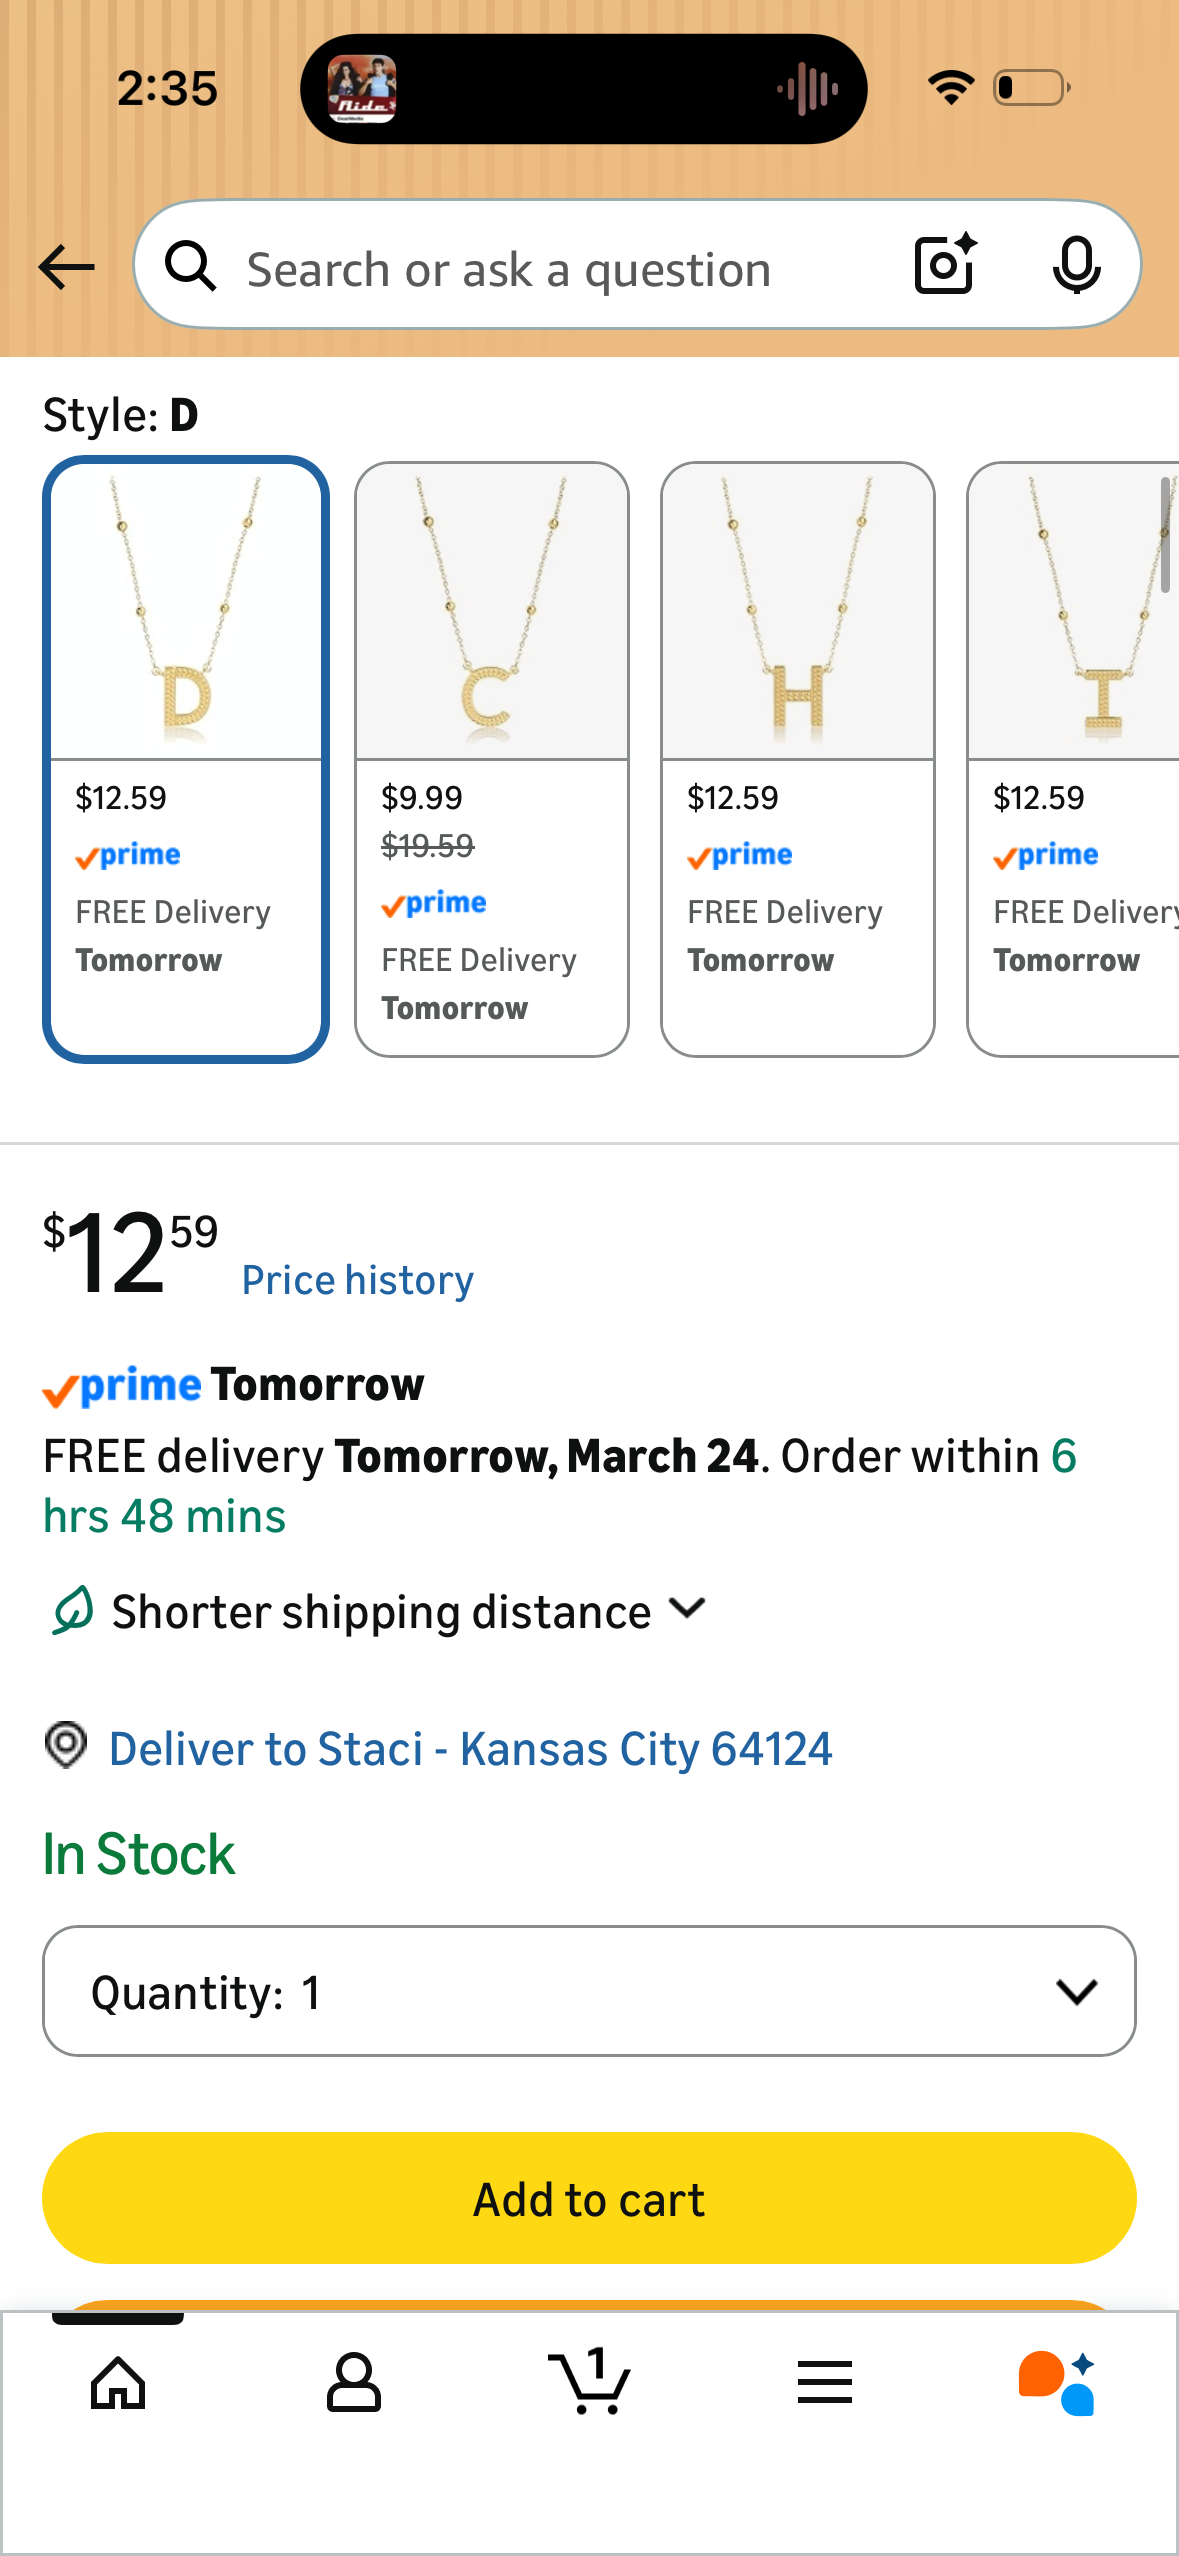Image resolution: width=1179 pixels, height=2556 pixels.
Task: Go to Home tab in bottom bar
Action: pyautogui.click(x=118, y=2382)
